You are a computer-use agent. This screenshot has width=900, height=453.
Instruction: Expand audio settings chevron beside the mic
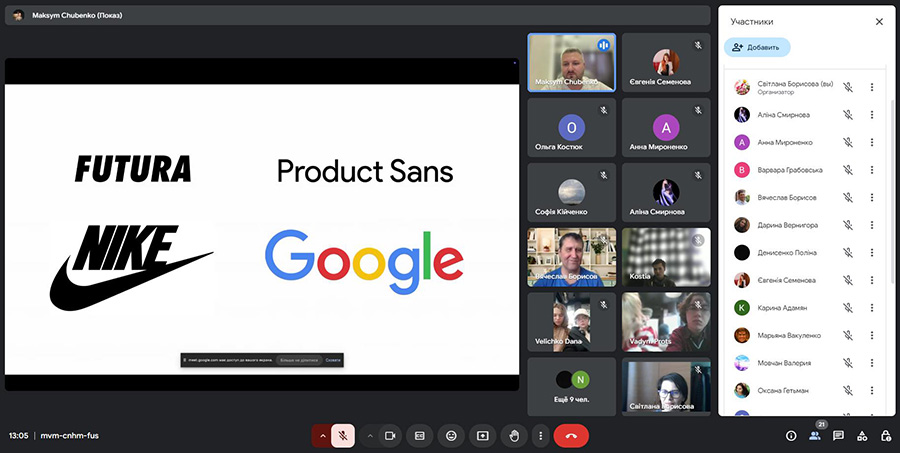tap(322, 436)
